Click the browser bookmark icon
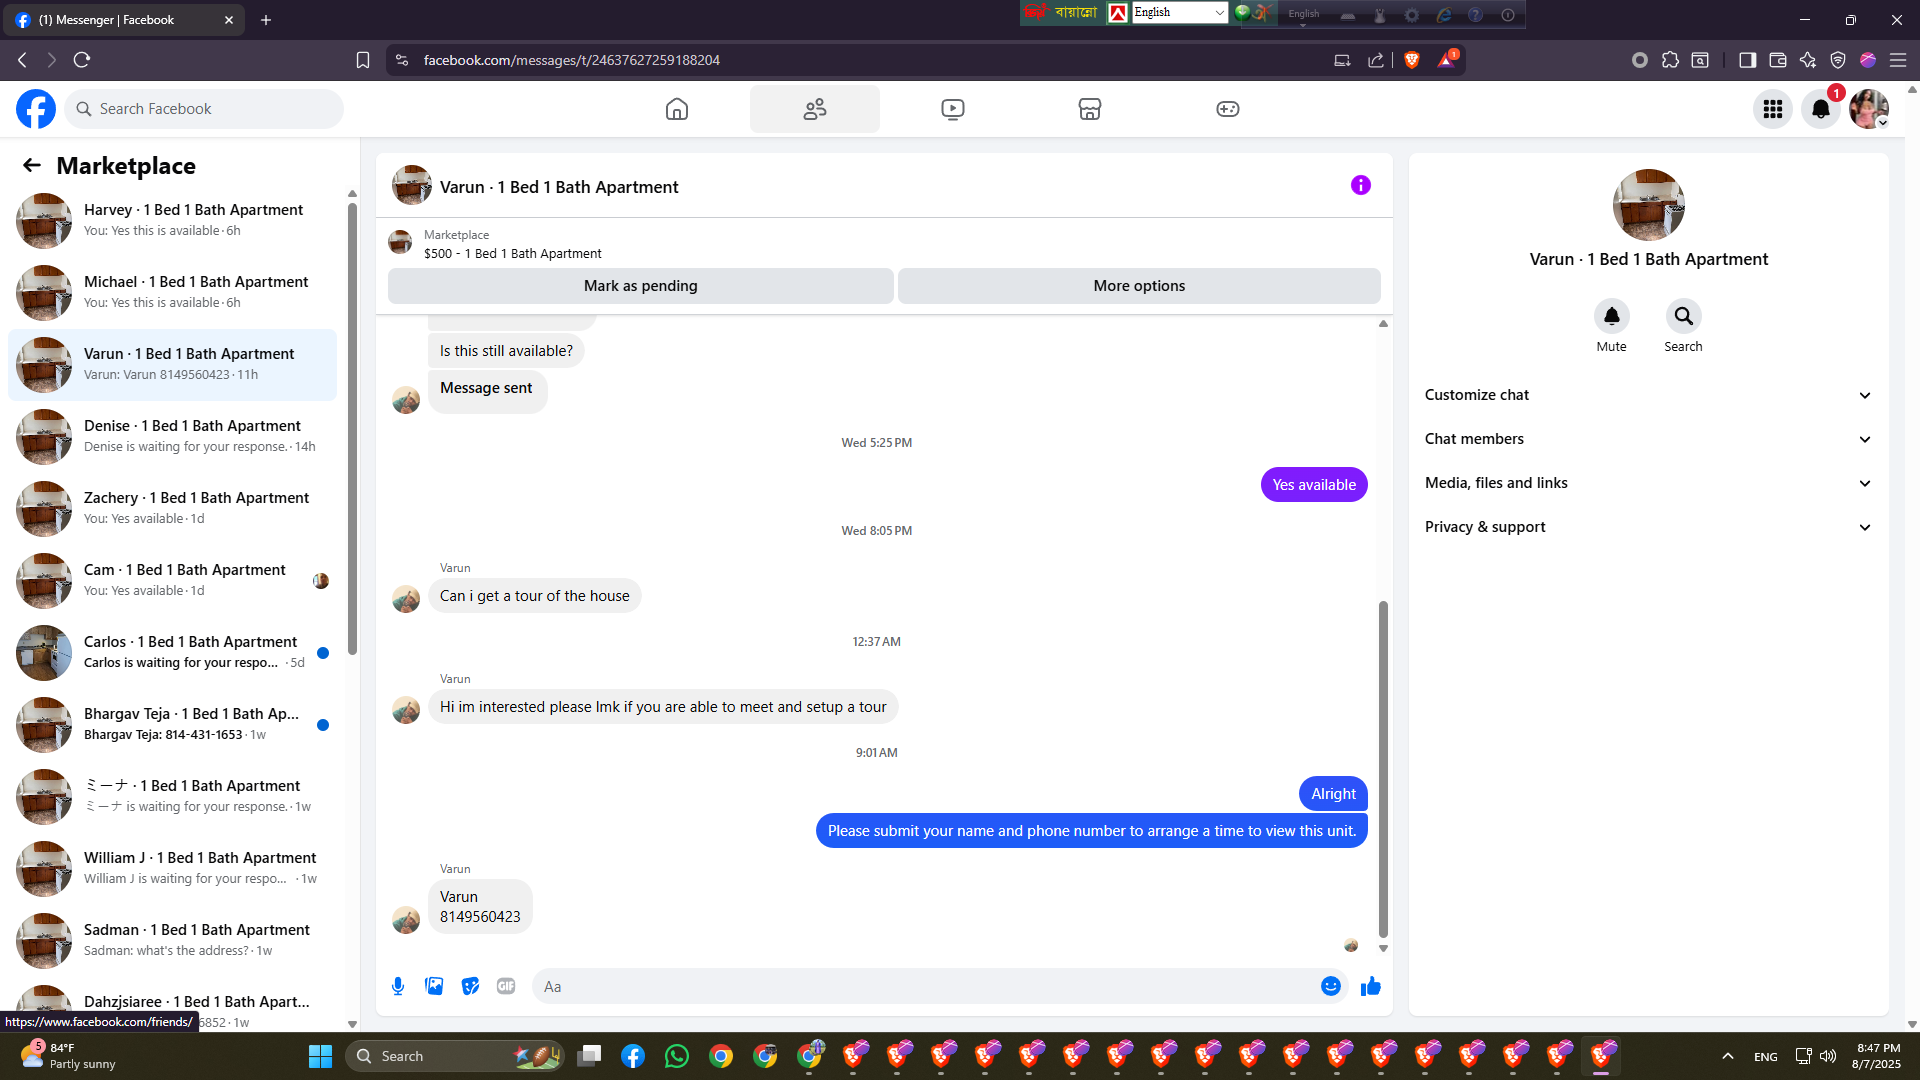 (x=363, y=60)
